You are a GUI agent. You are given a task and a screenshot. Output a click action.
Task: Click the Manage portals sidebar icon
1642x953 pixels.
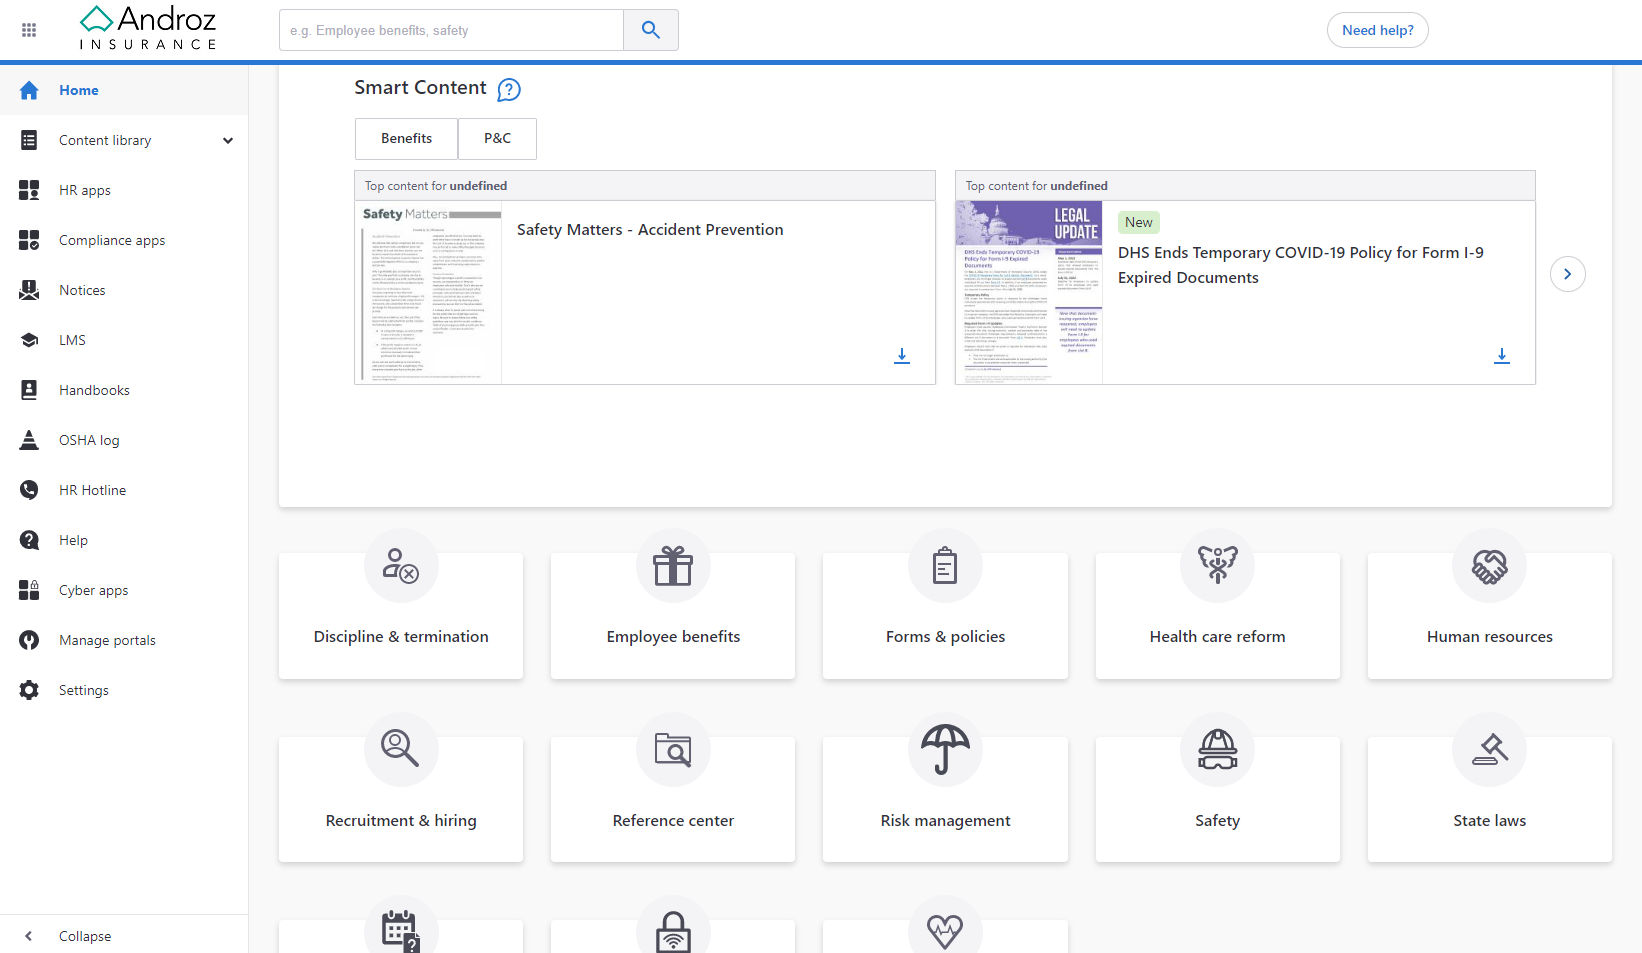(29, 640)
